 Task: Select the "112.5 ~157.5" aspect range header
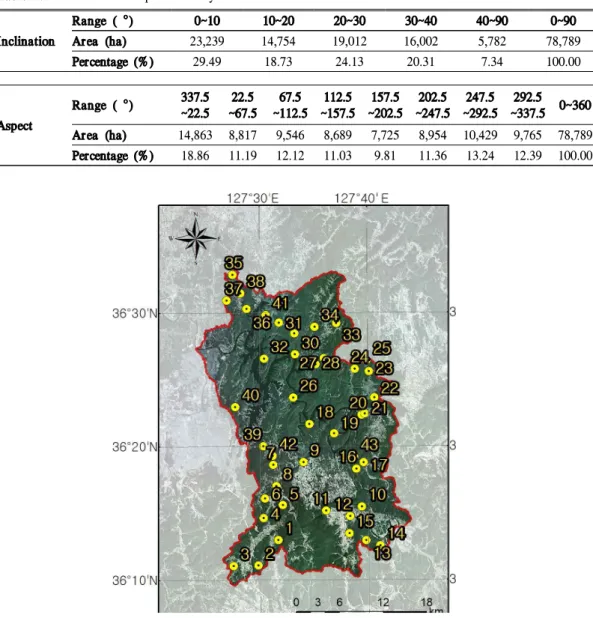pyautogui.click(x=338, y=105)
